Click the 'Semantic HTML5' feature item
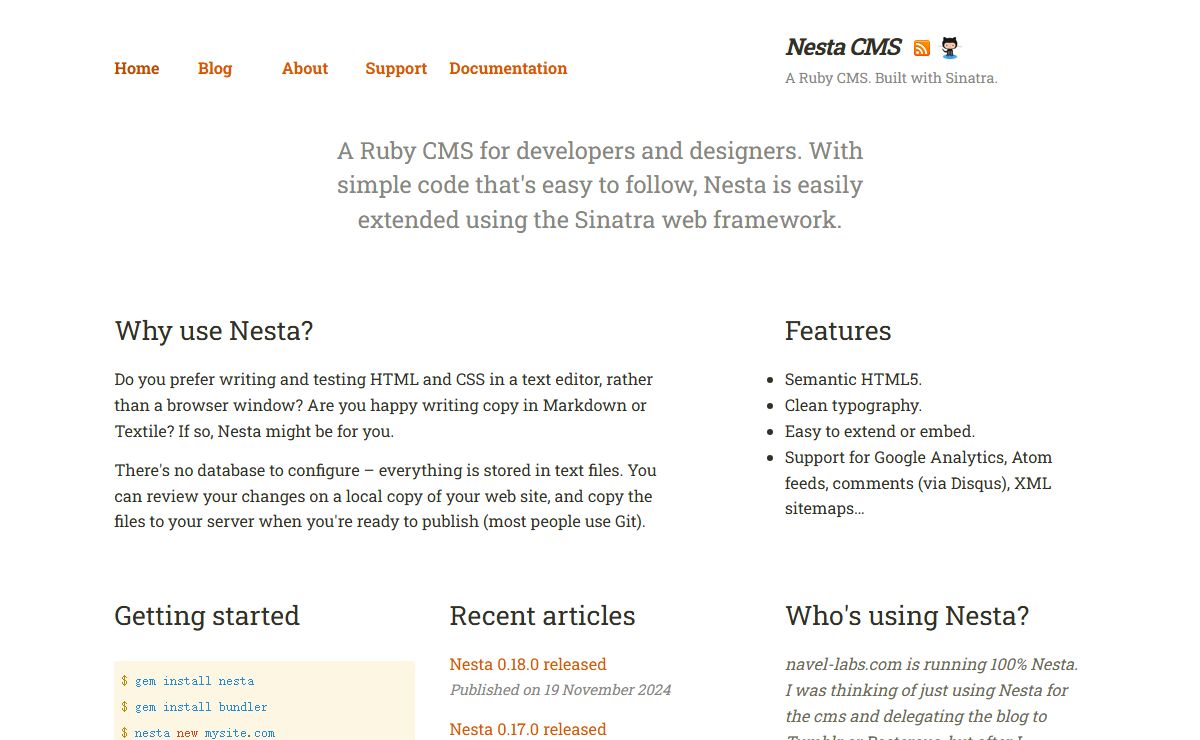 click(853, 379)
